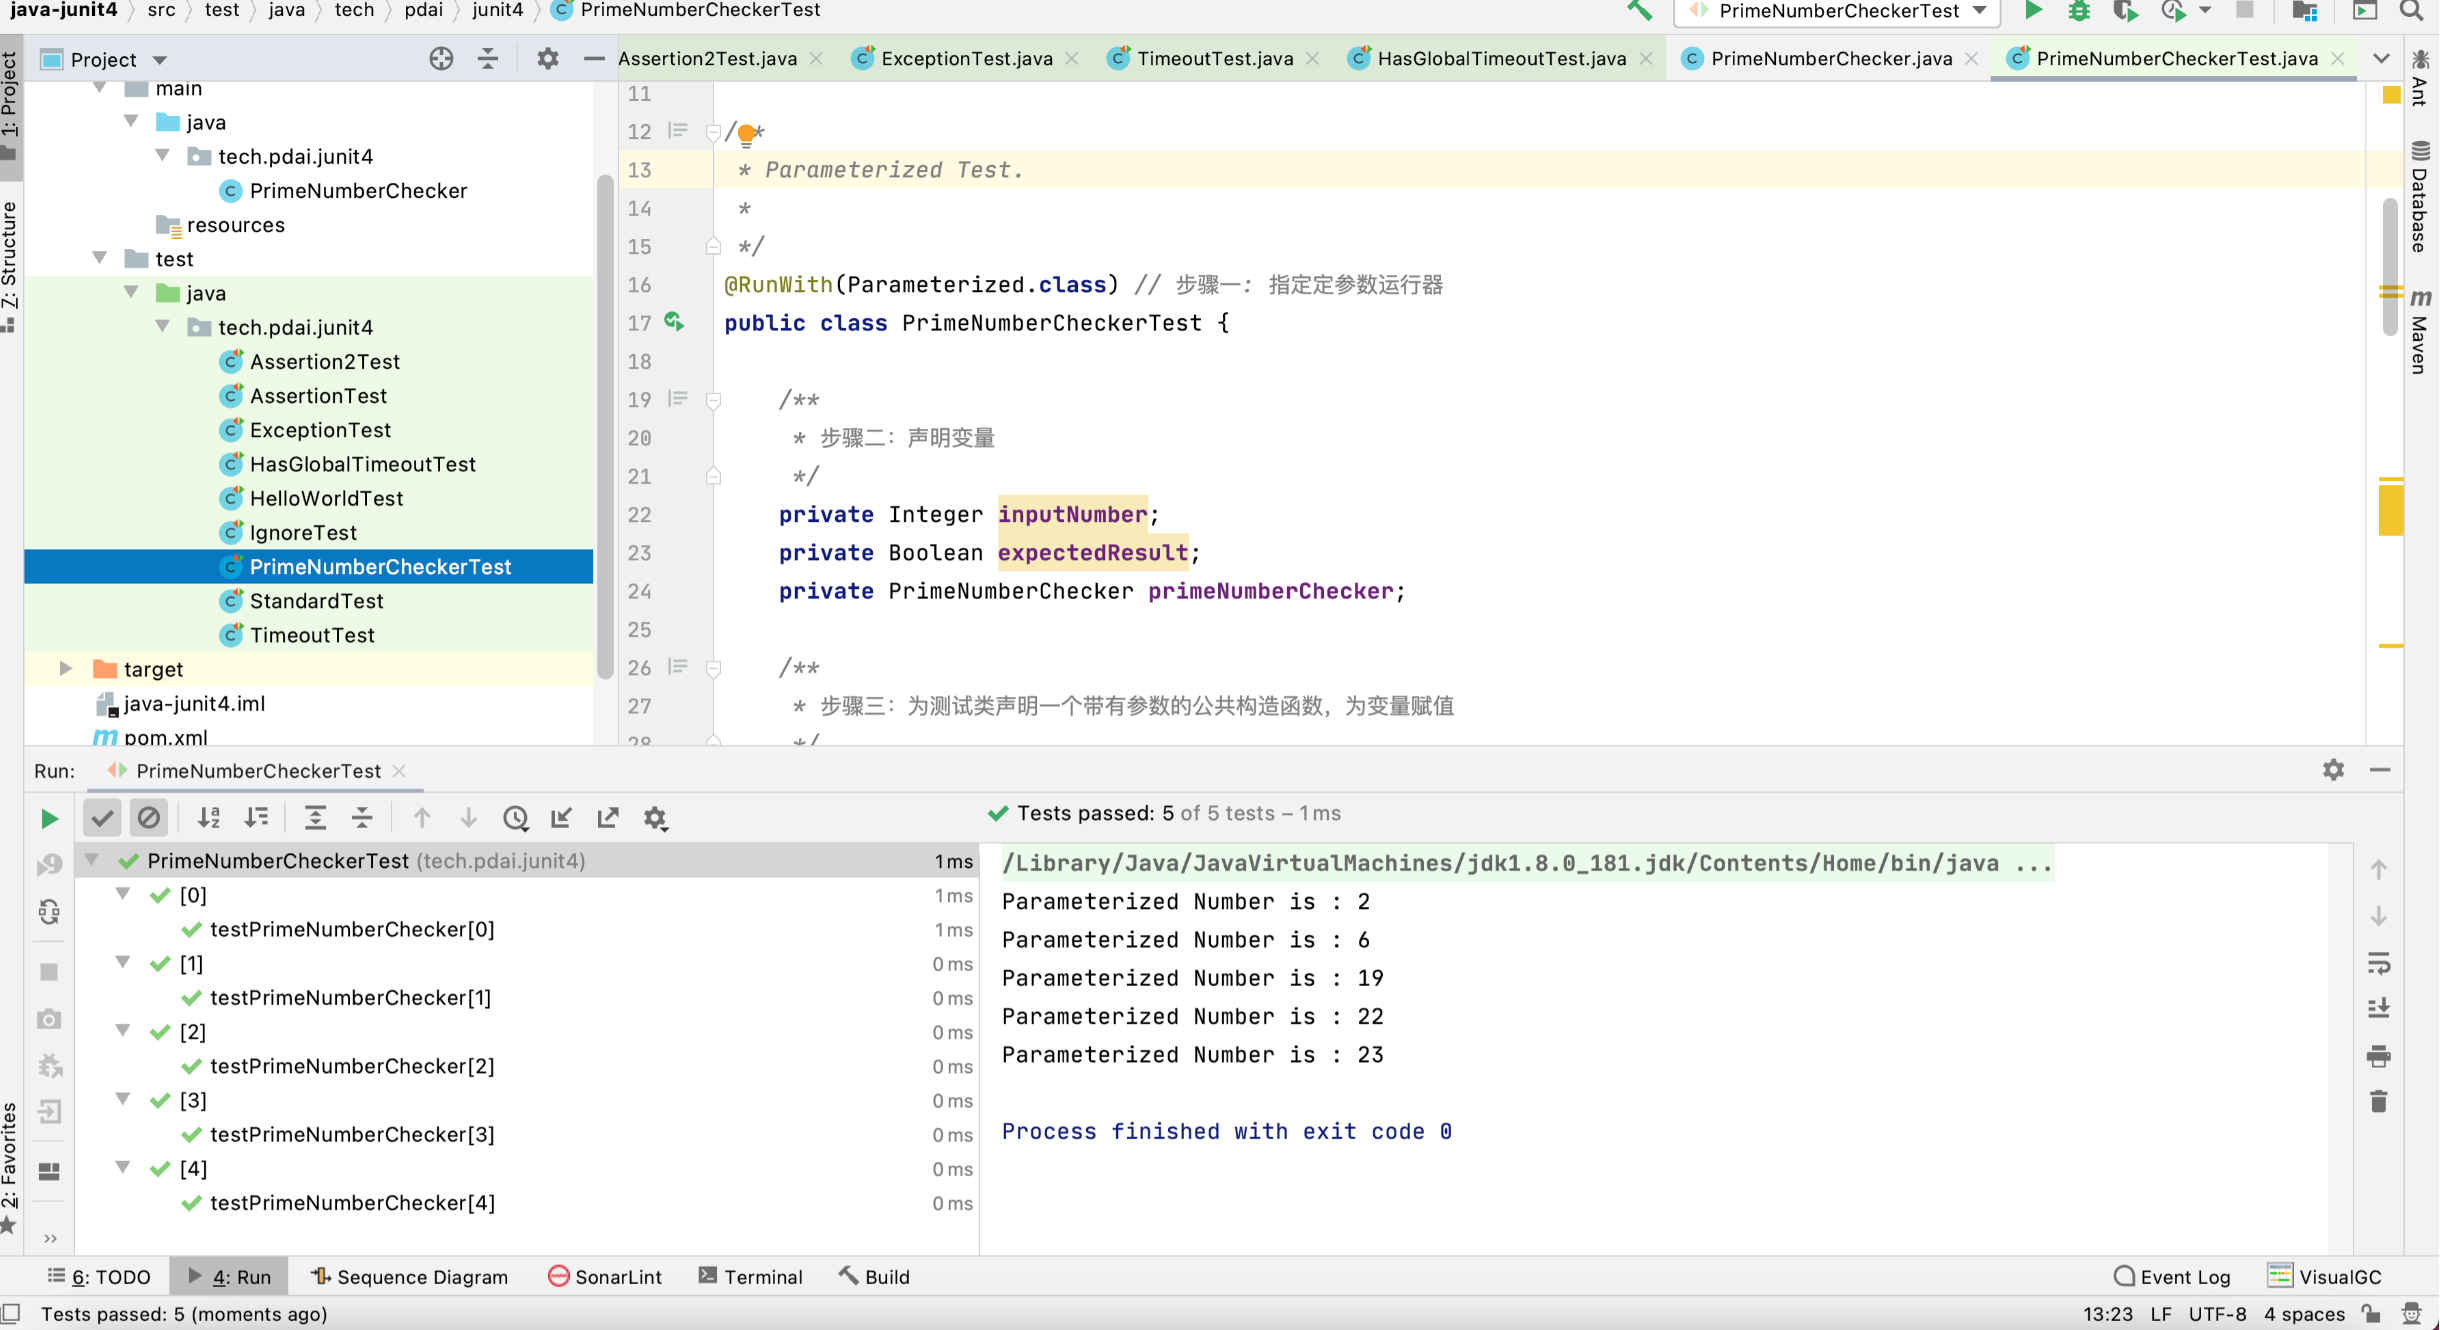Open Project panel options gear
This screenshot has width=2440, height=1330.
(x=547, y=59)
